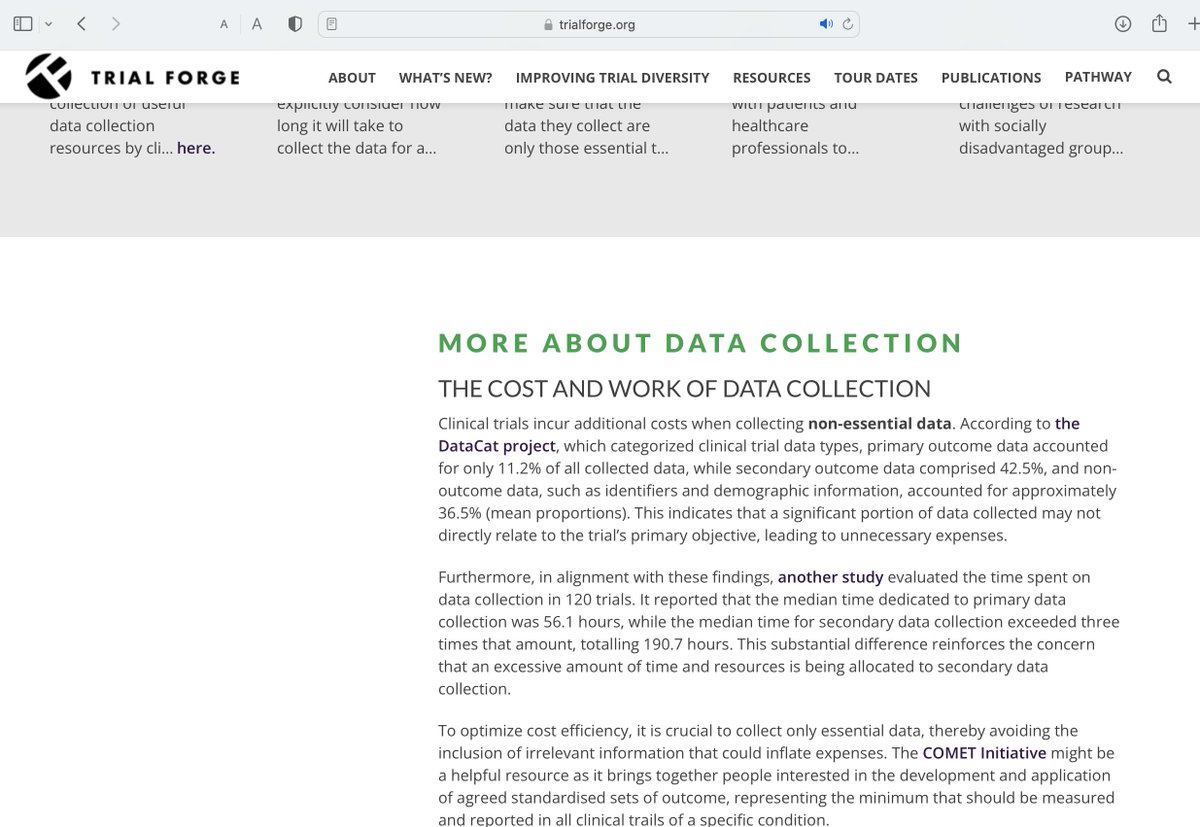Screen dimensions: 1200x827
Task: Follow the DataCat project link
Action: tap(496, 445)
